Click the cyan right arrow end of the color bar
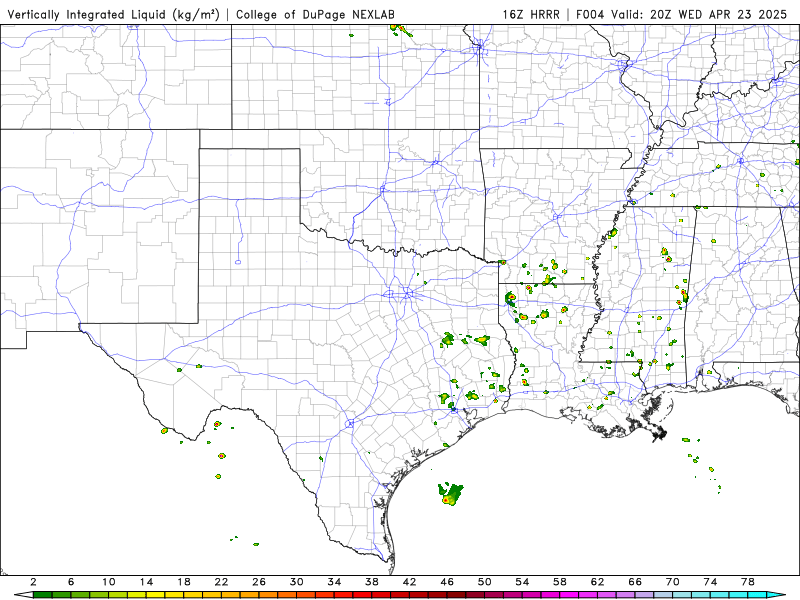 tap(777, 595)
